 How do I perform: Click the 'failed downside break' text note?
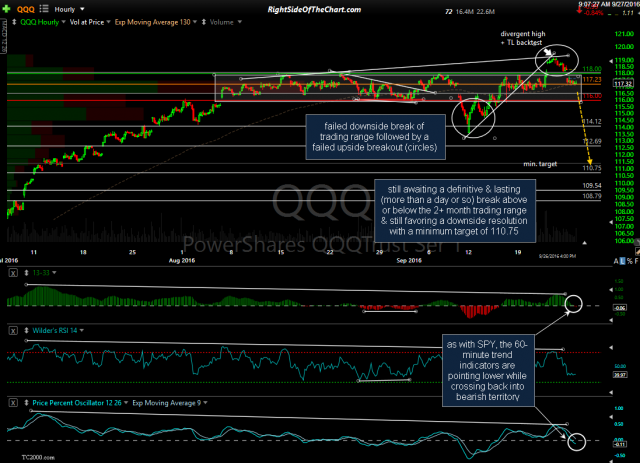(x=375, y=137)
